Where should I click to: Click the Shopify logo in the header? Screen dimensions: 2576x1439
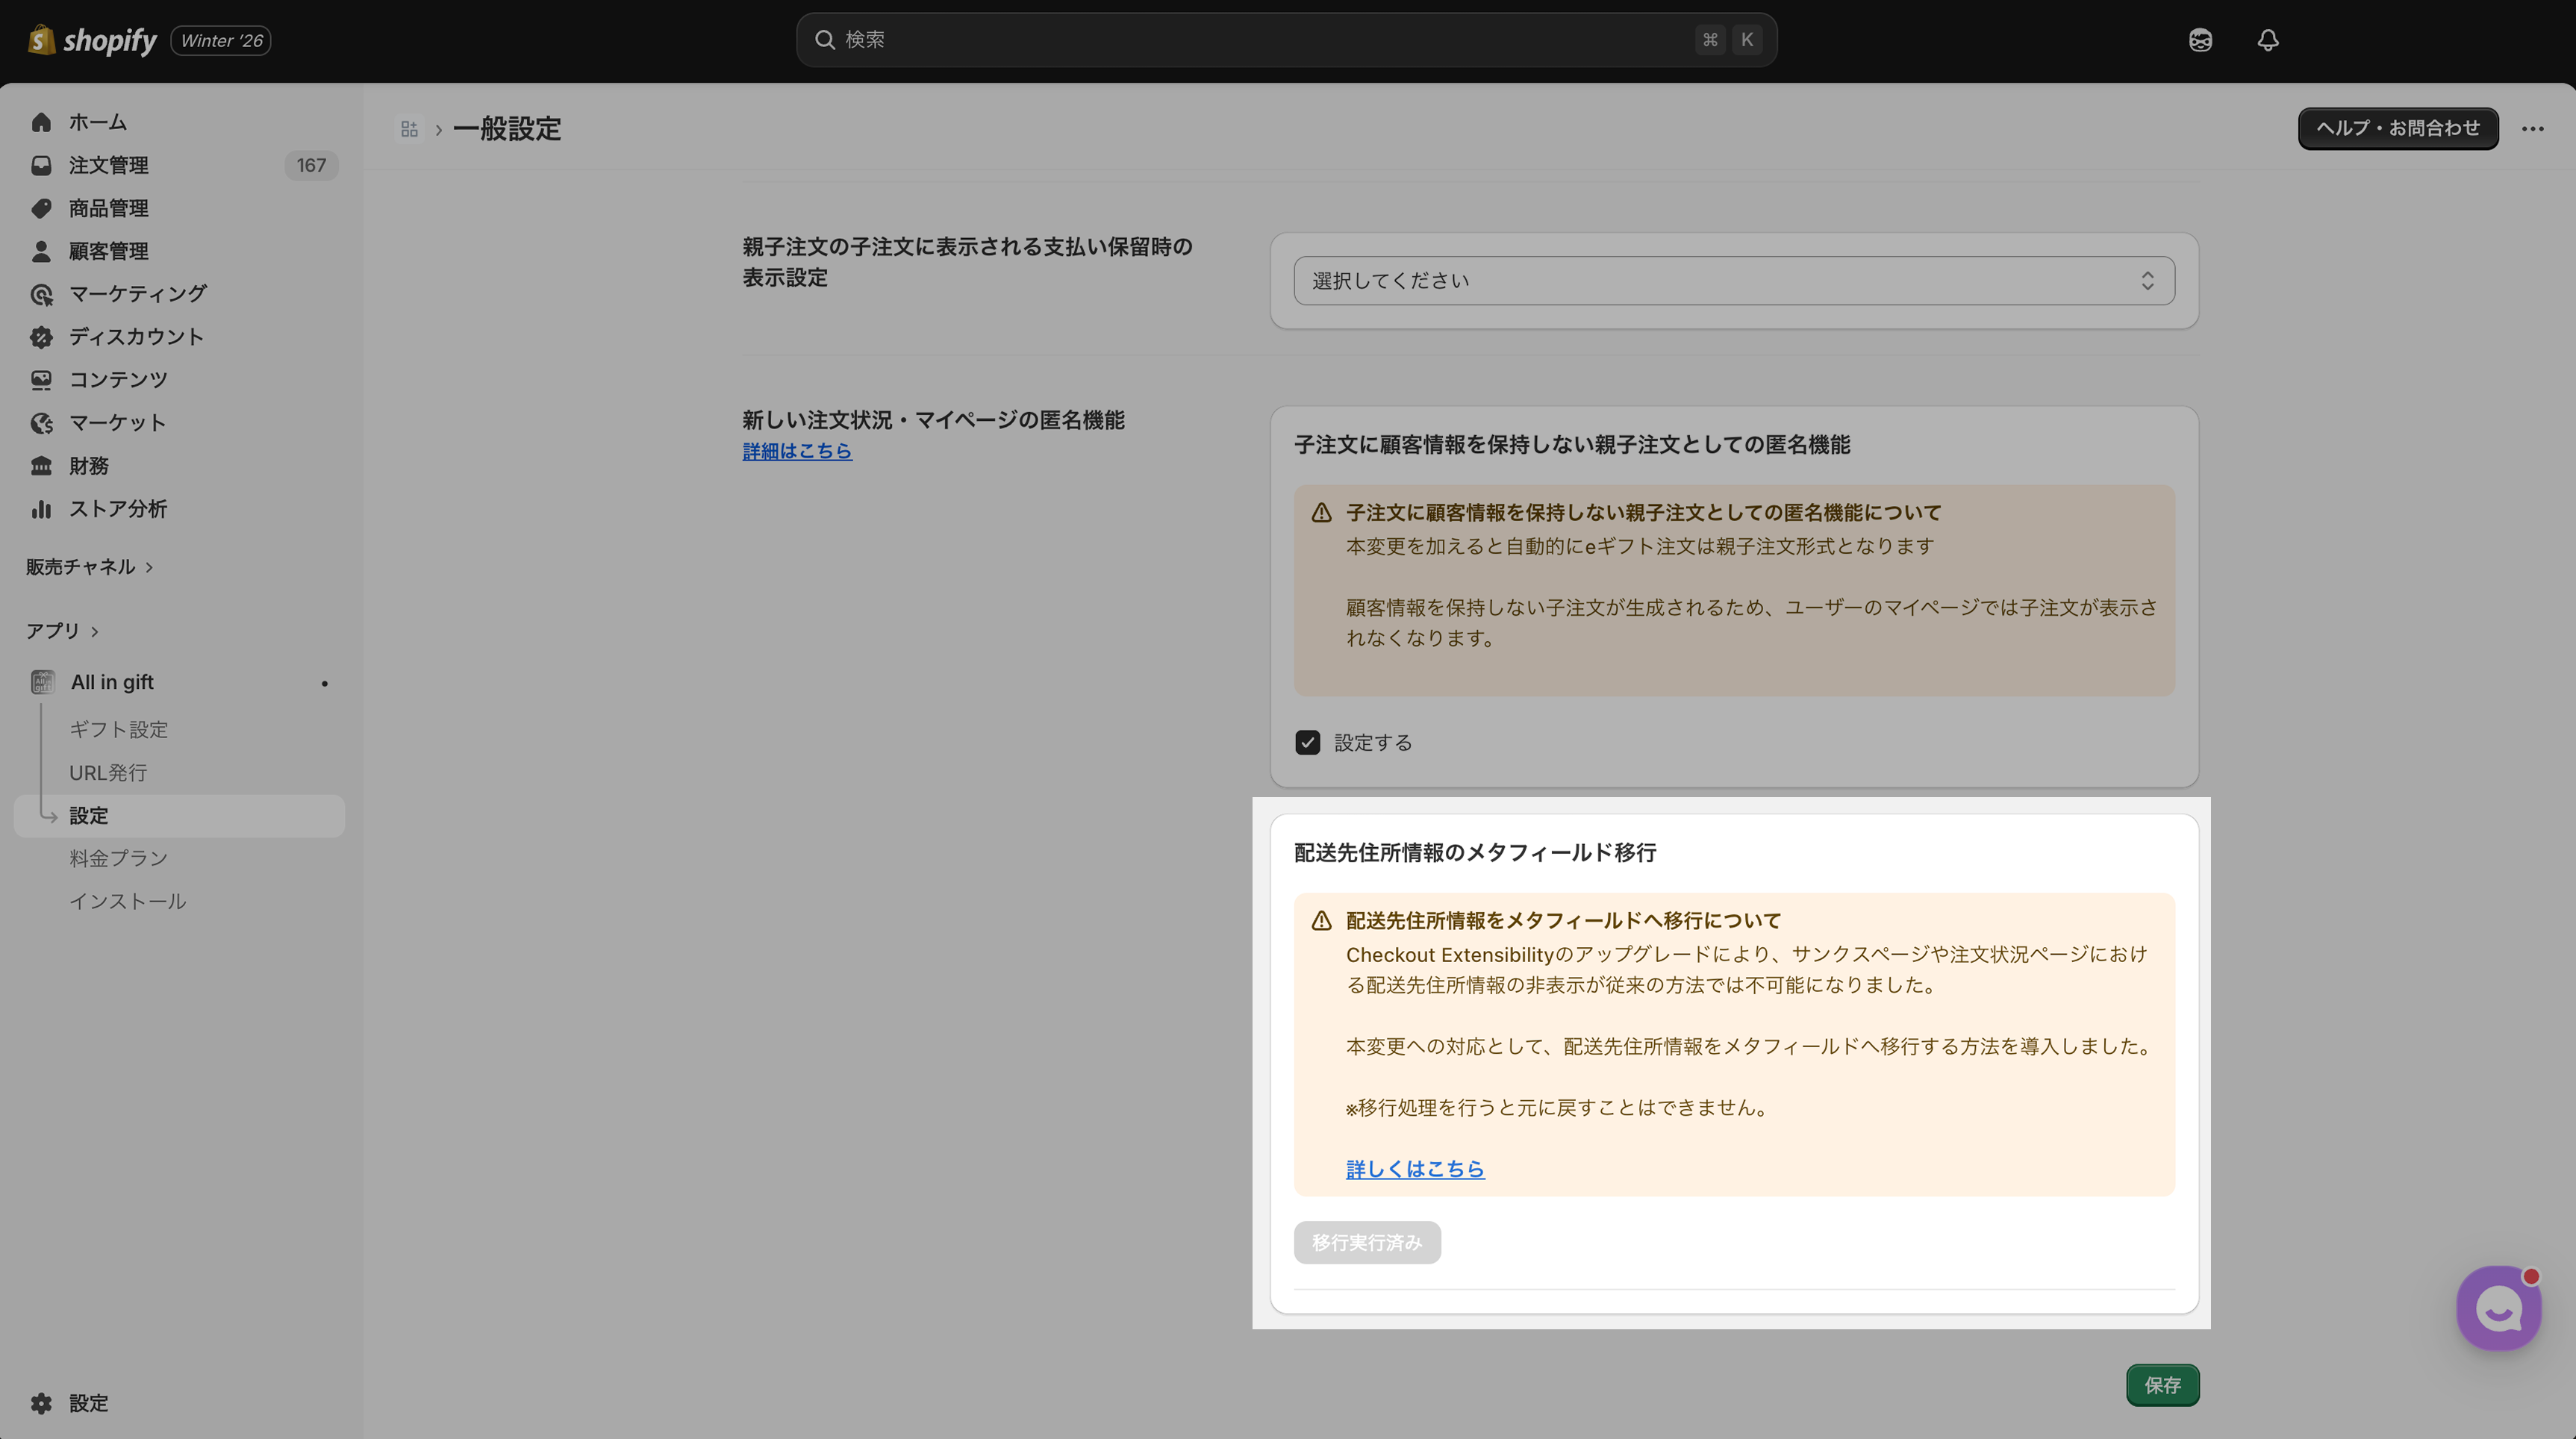[x=92, y=40]
